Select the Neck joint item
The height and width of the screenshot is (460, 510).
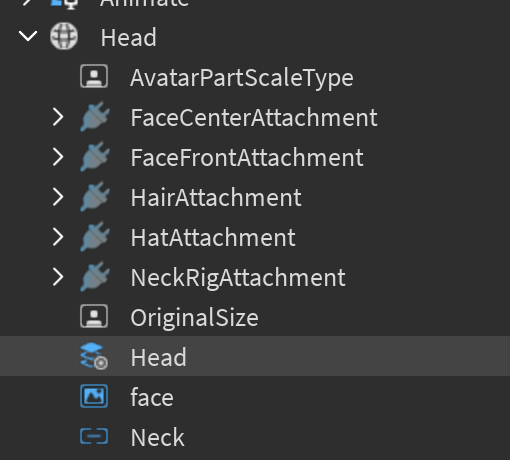[157, 437]
